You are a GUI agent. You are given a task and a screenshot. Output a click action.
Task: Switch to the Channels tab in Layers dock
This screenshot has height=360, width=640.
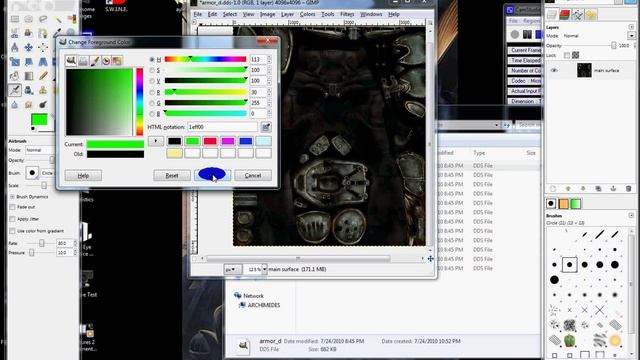click(x=564, y=15)
